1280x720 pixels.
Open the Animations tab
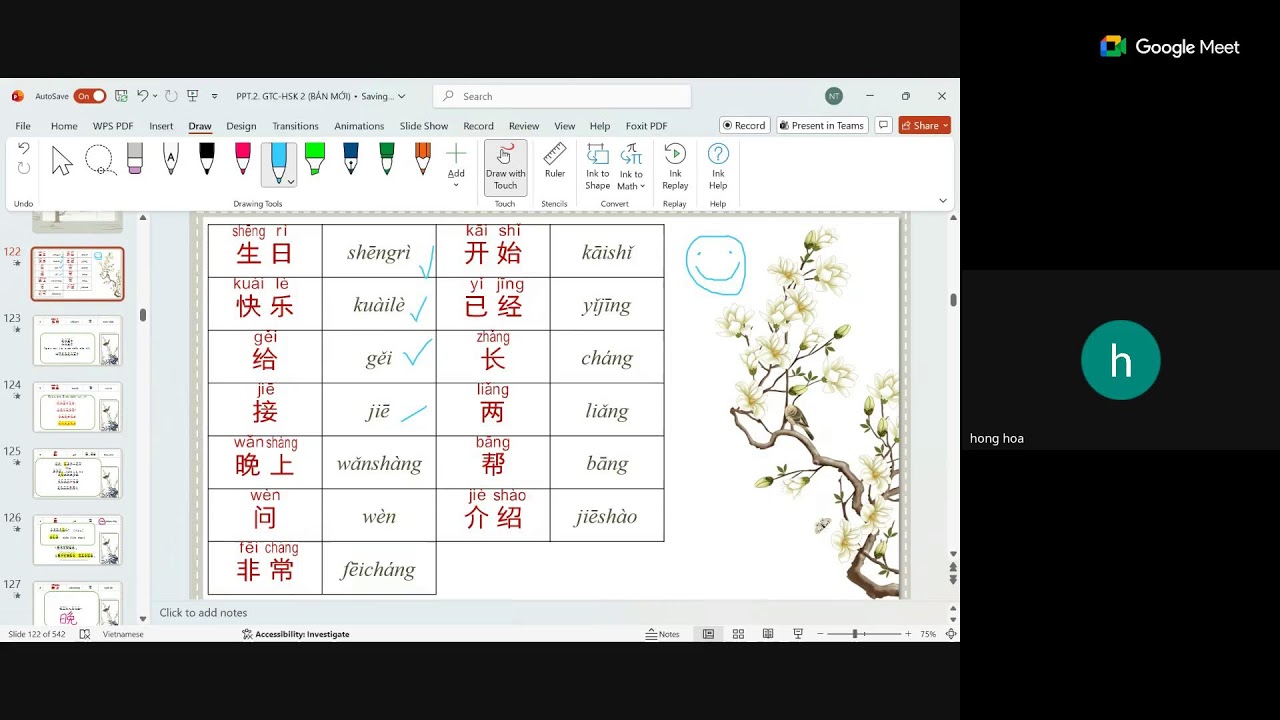click(x=359, y=126)
